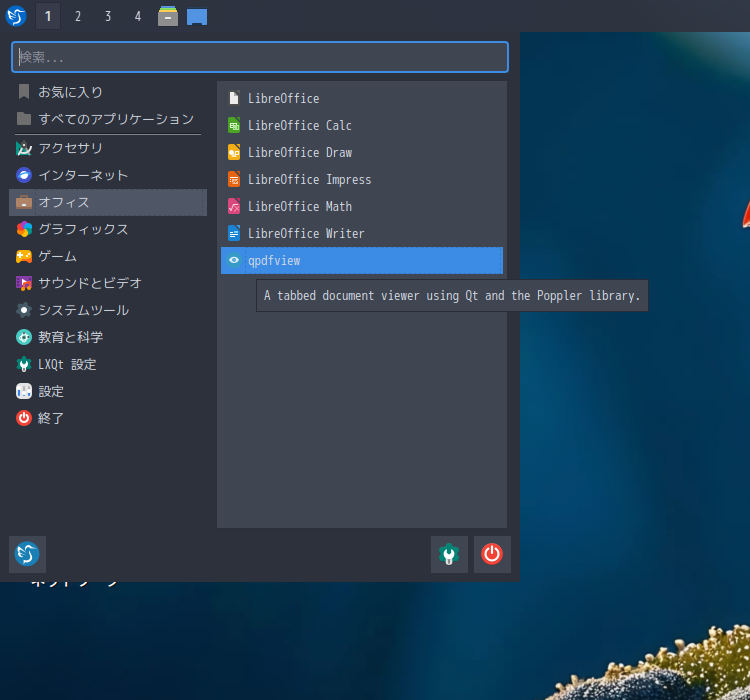Select the グラフィックス category
Image resolution: width=750 pixels, height=700 pixels.
click(108, 229)
